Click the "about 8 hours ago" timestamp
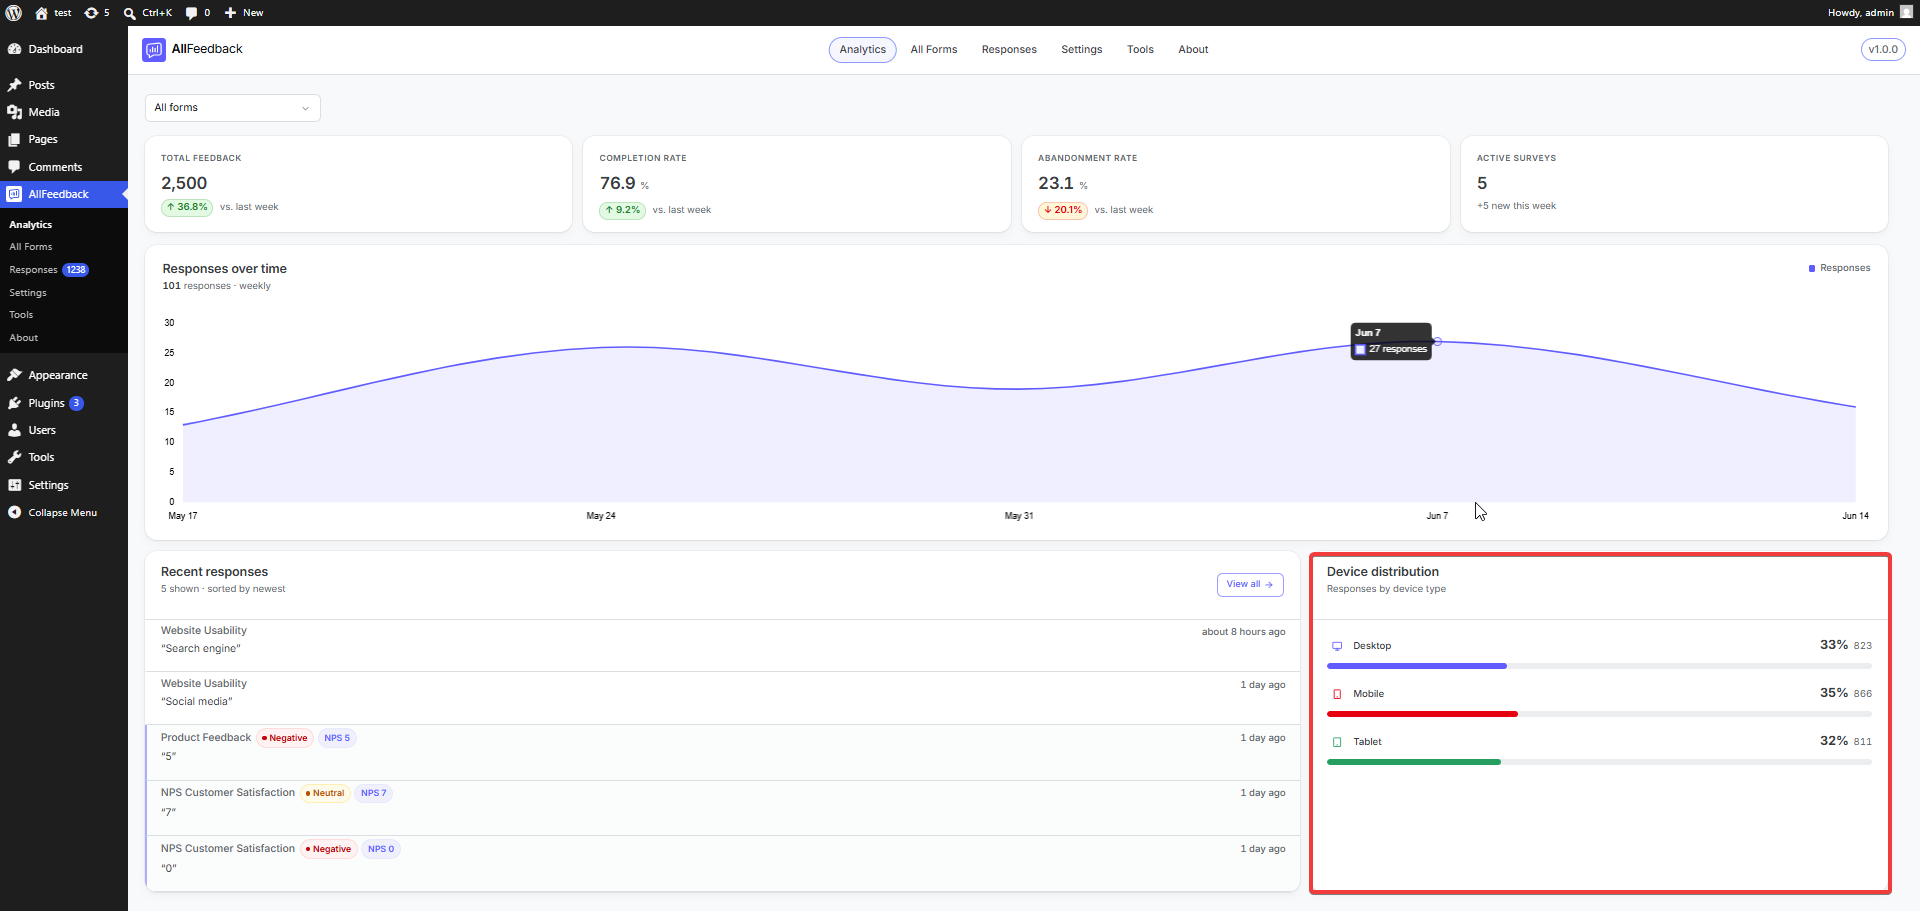 (1243, 632)
